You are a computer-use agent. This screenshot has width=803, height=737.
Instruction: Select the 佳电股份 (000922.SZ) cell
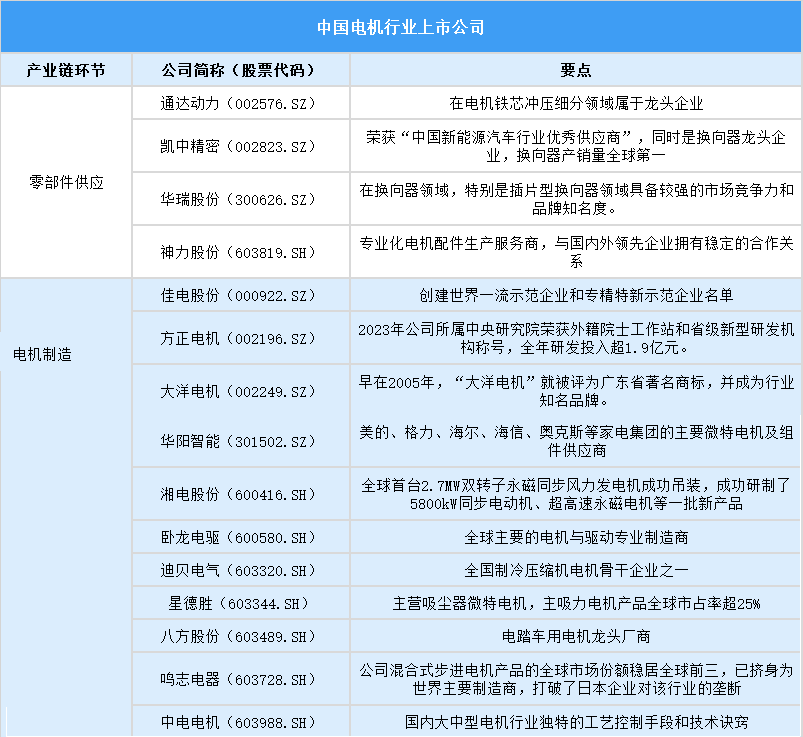(238, 295)
